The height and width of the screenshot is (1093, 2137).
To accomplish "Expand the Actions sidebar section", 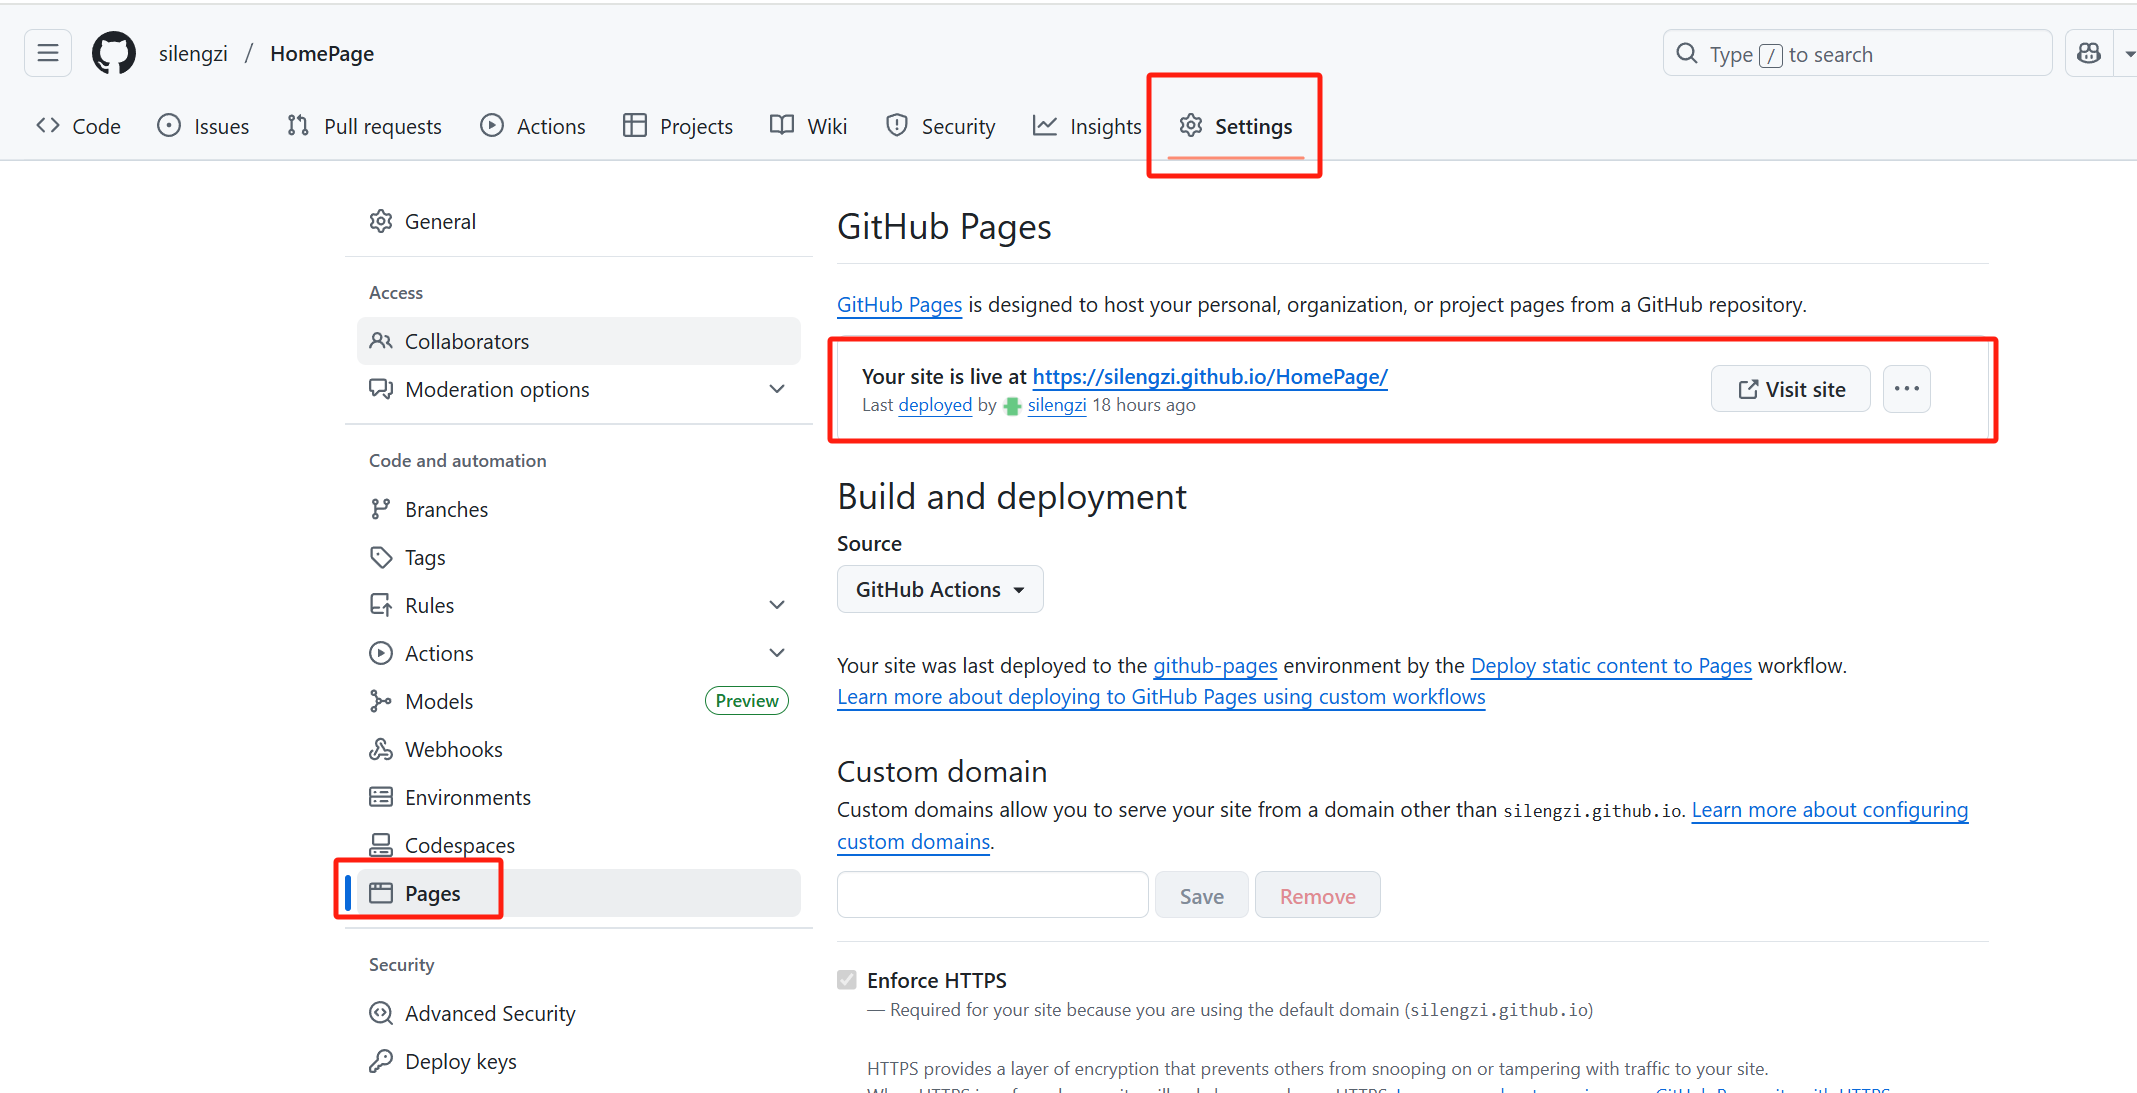I will (x=777, y=653).
